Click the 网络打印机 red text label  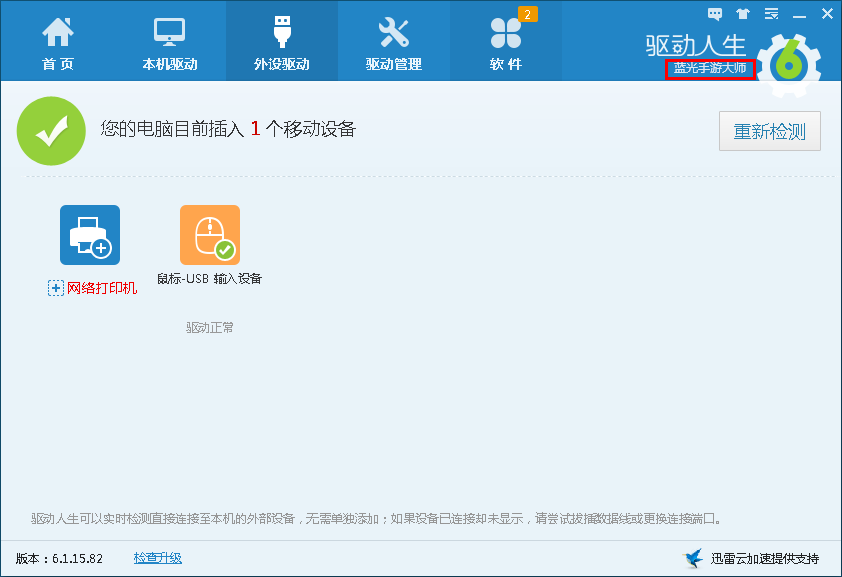coord(102,288)
